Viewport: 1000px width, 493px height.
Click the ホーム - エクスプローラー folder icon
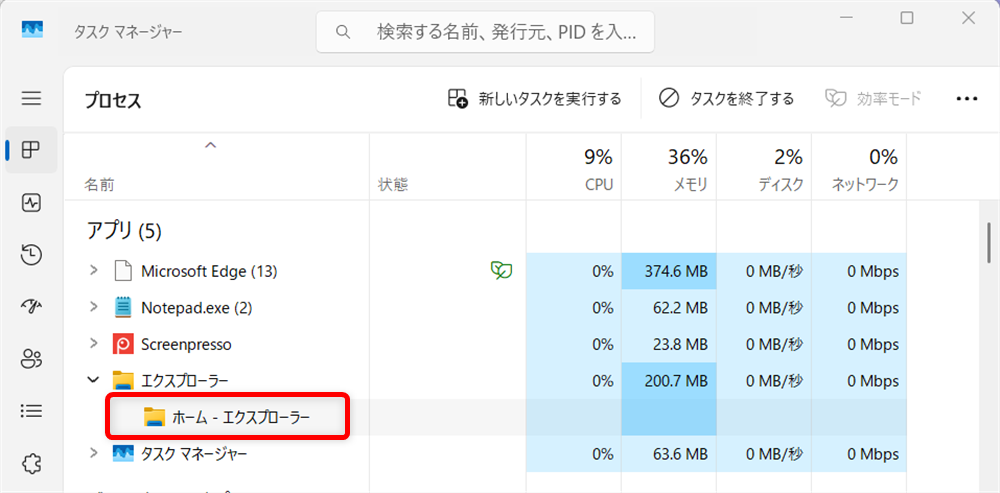pos(154,417)
